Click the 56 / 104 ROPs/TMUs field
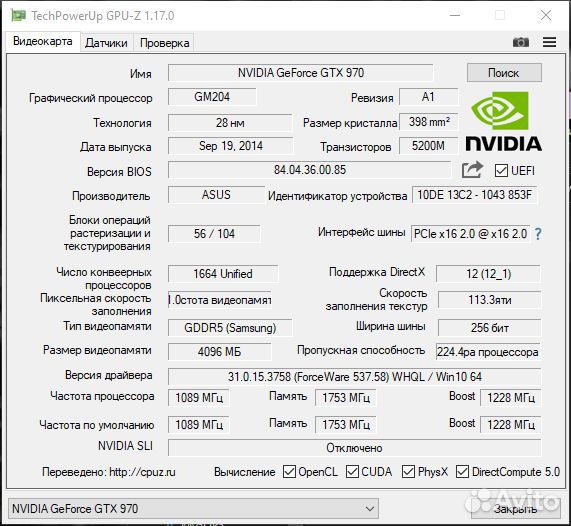571x526 pixels. pos(214,234)
